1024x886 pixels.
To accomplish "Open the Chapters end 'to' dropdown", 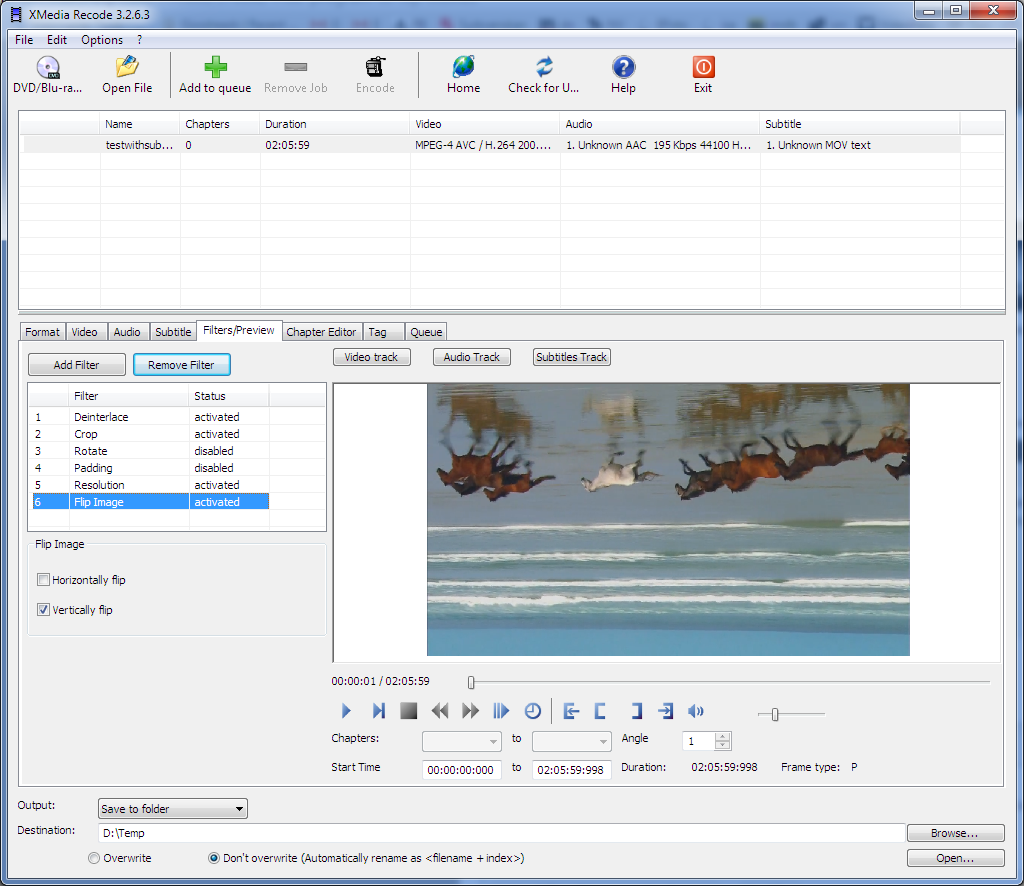I will (572, 741).
